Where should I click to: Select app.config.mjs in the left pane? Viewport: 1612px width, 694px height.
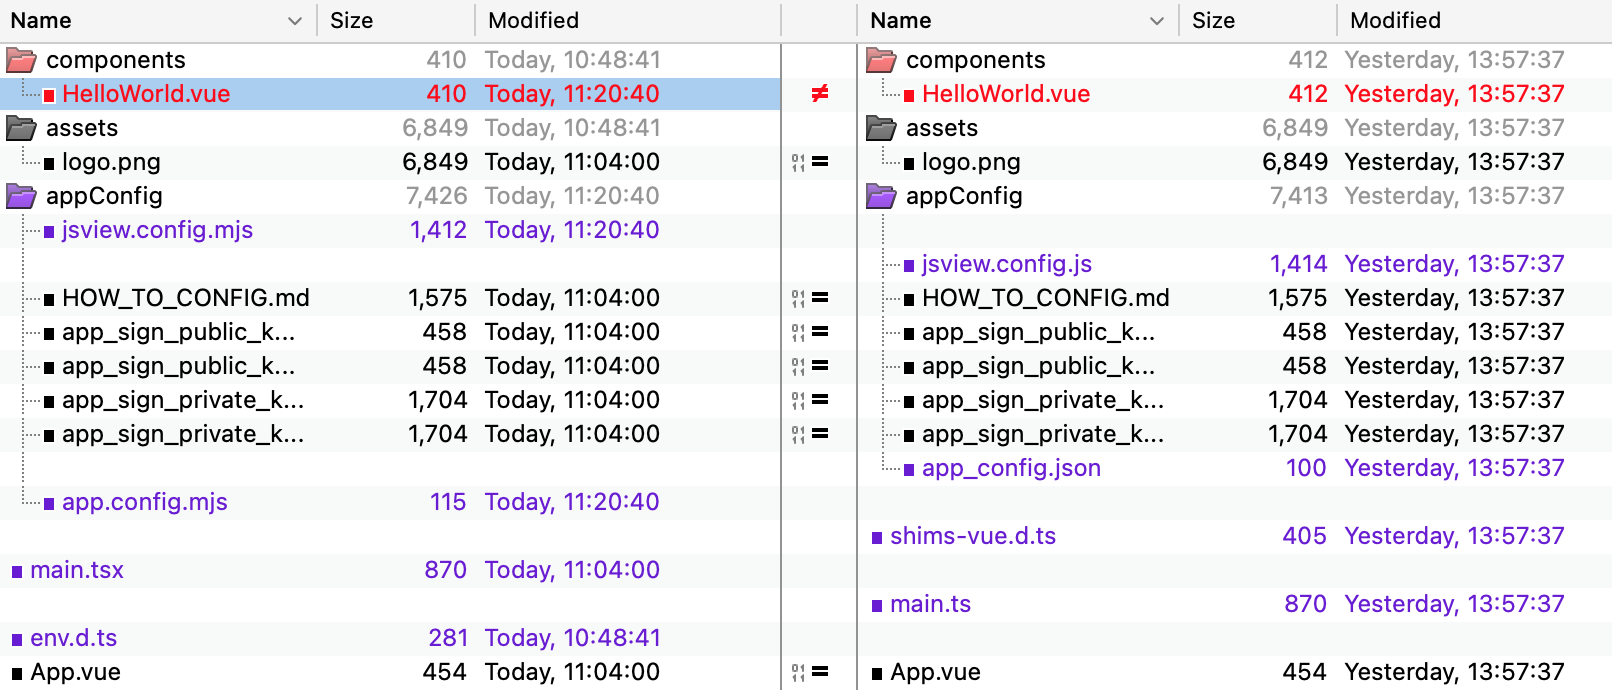(x=144, y=502)
